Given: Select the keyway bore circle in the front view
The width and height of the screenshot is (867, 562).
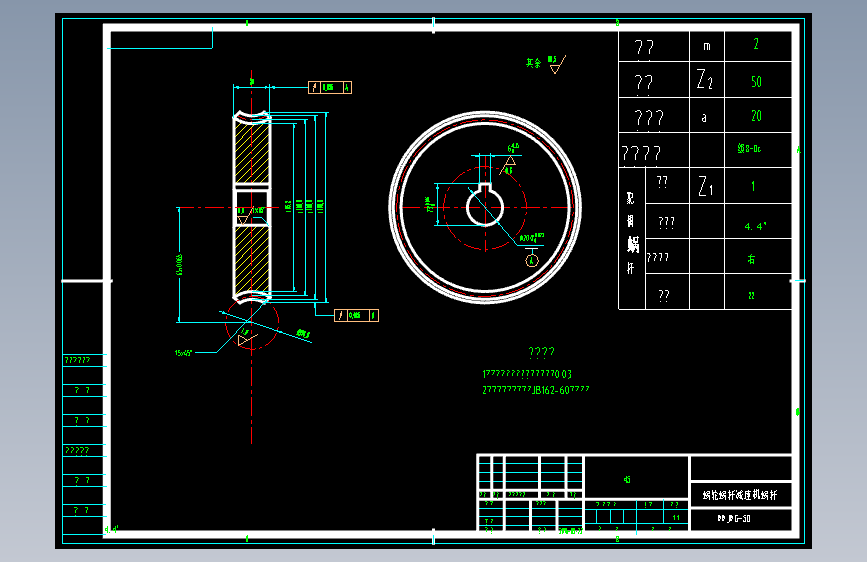Looking at the screenshot, I should pos(485,207).
